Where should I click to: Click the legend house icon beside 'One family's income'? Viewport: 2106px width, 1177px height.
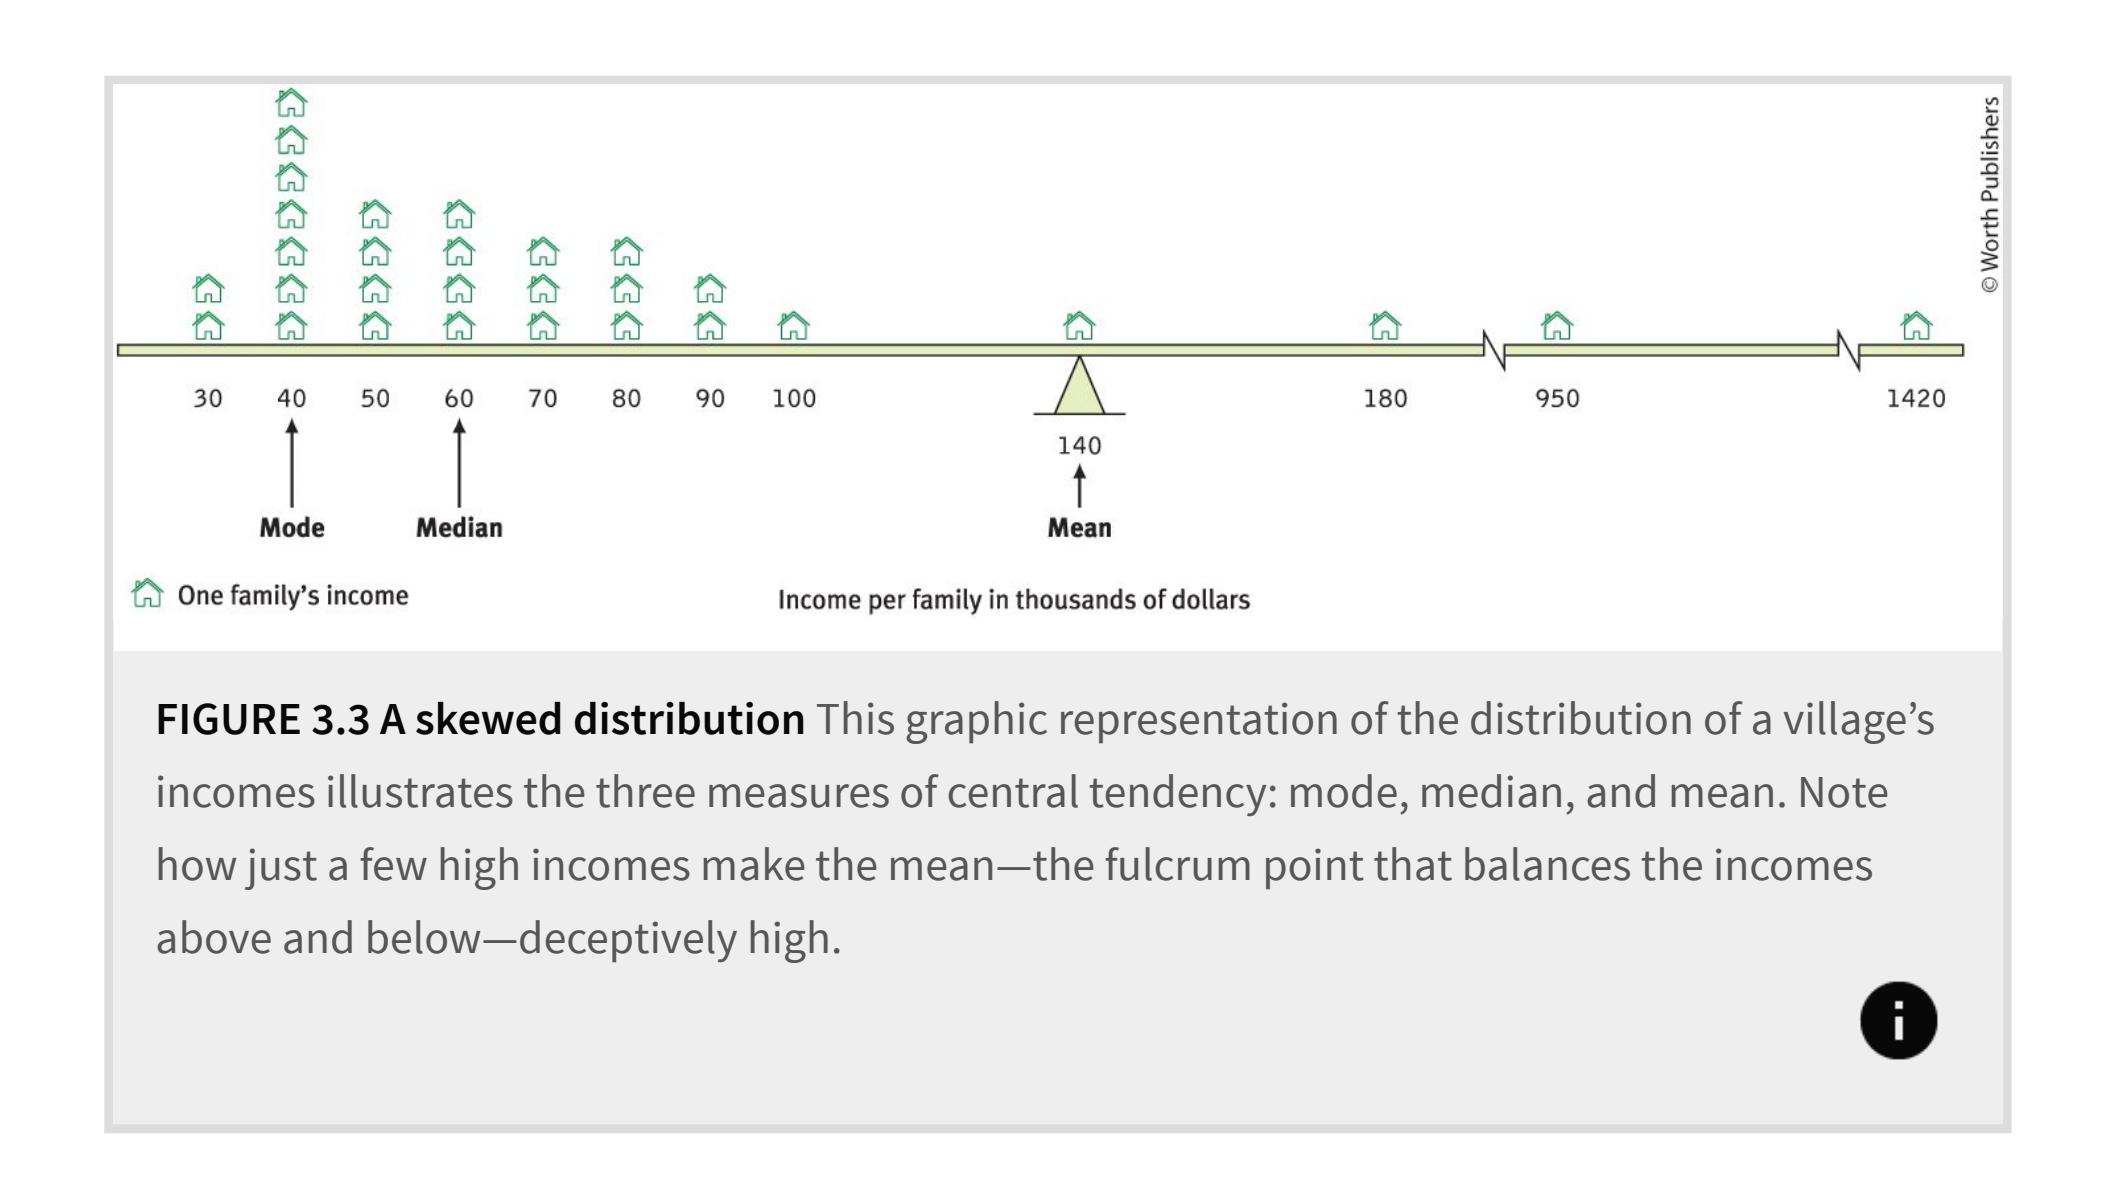pyautogui.click(x=147, y=594)
